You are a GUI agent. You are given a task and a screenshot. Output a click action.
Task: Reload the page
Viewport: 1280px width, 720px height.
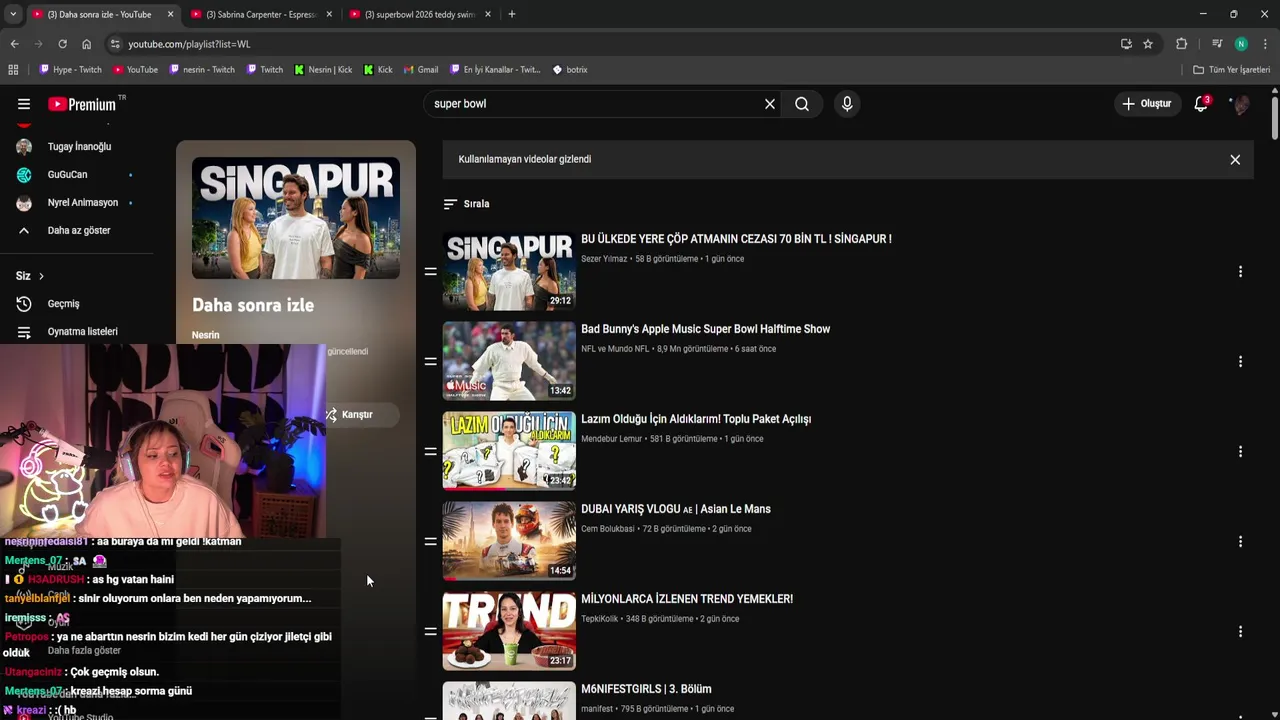tap(62, 44)
